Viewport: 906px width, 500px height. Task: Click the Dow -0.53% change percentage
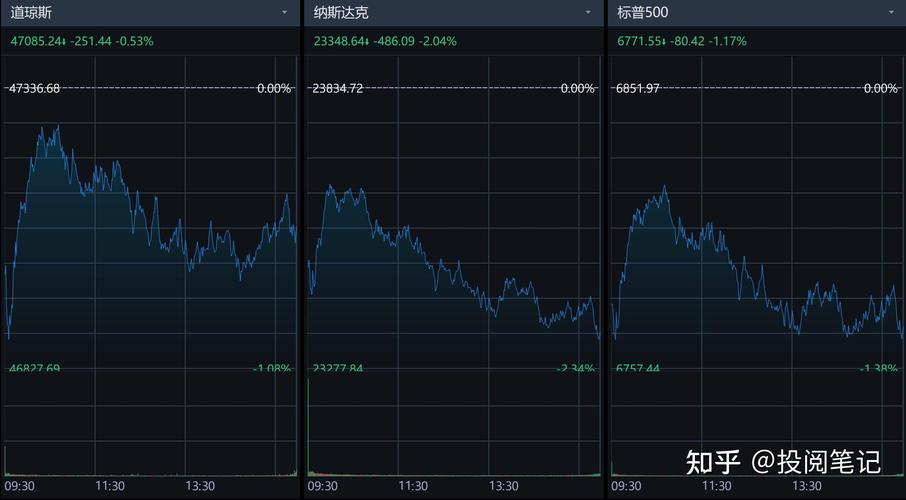[135, 41]
